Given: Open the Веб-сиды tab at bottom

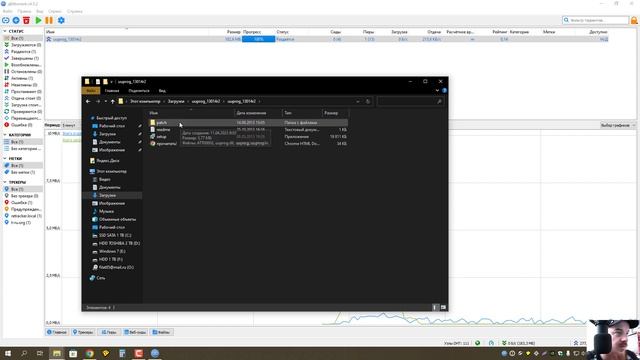Looking at the screenshot, I should point(135,332).
